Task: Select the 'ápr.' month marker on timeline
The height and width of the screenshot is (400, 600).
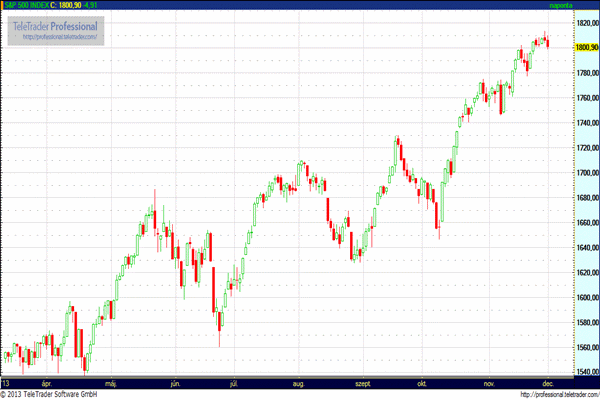Action: 47,384
